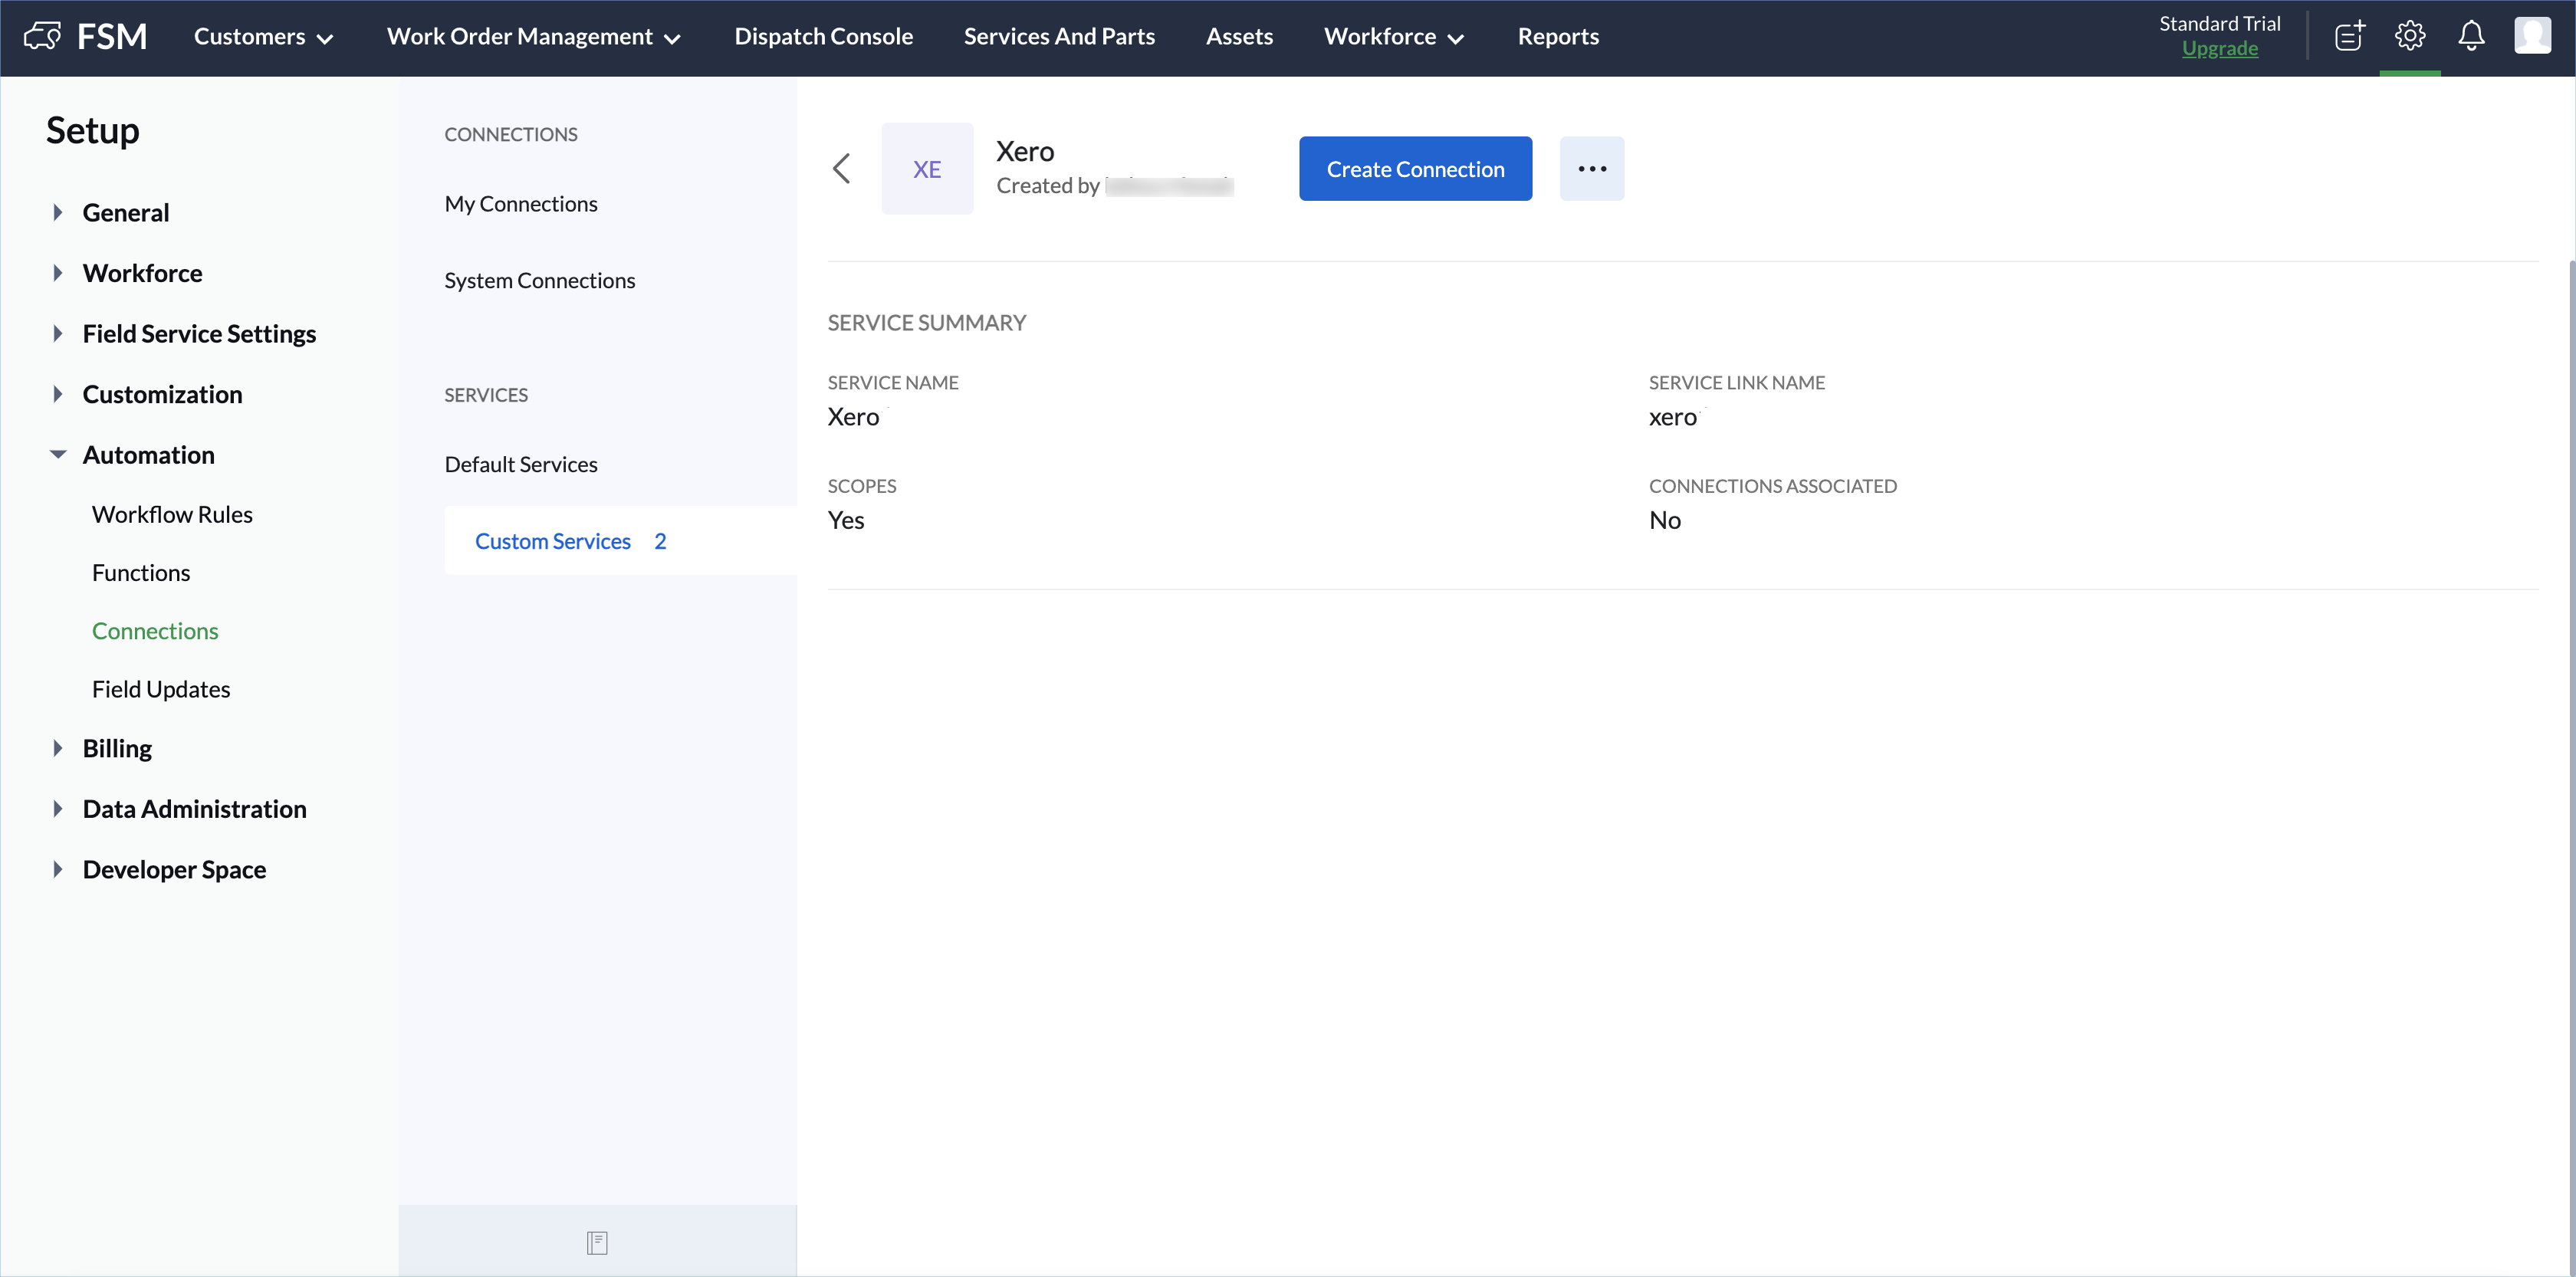Open Connections under Automation

pyautogui.click(x=155, y=630)
